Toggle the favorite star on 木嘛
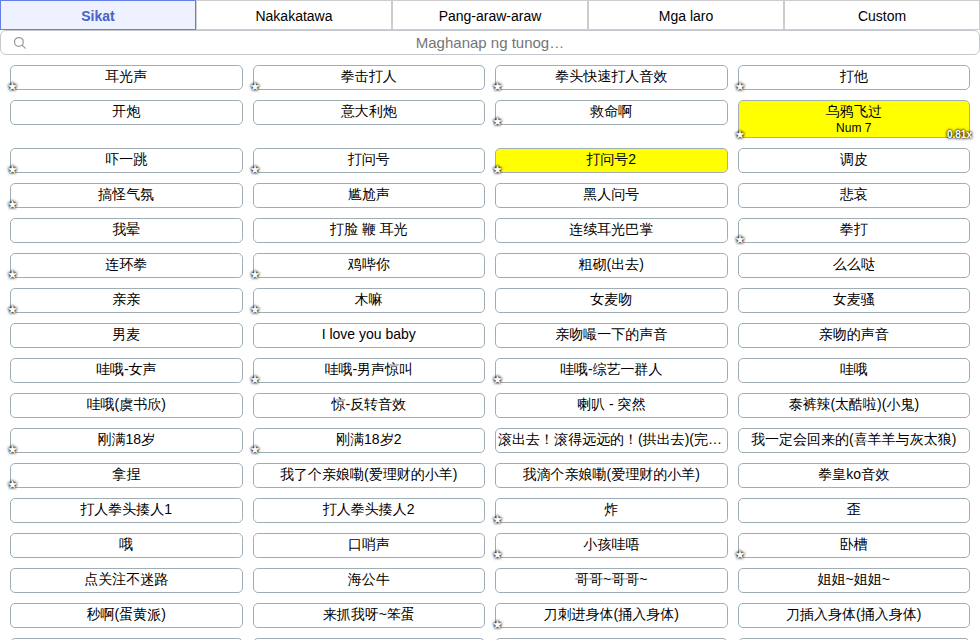Image resolution: width=980 pixels, height=640 pixels. point(255,310)
